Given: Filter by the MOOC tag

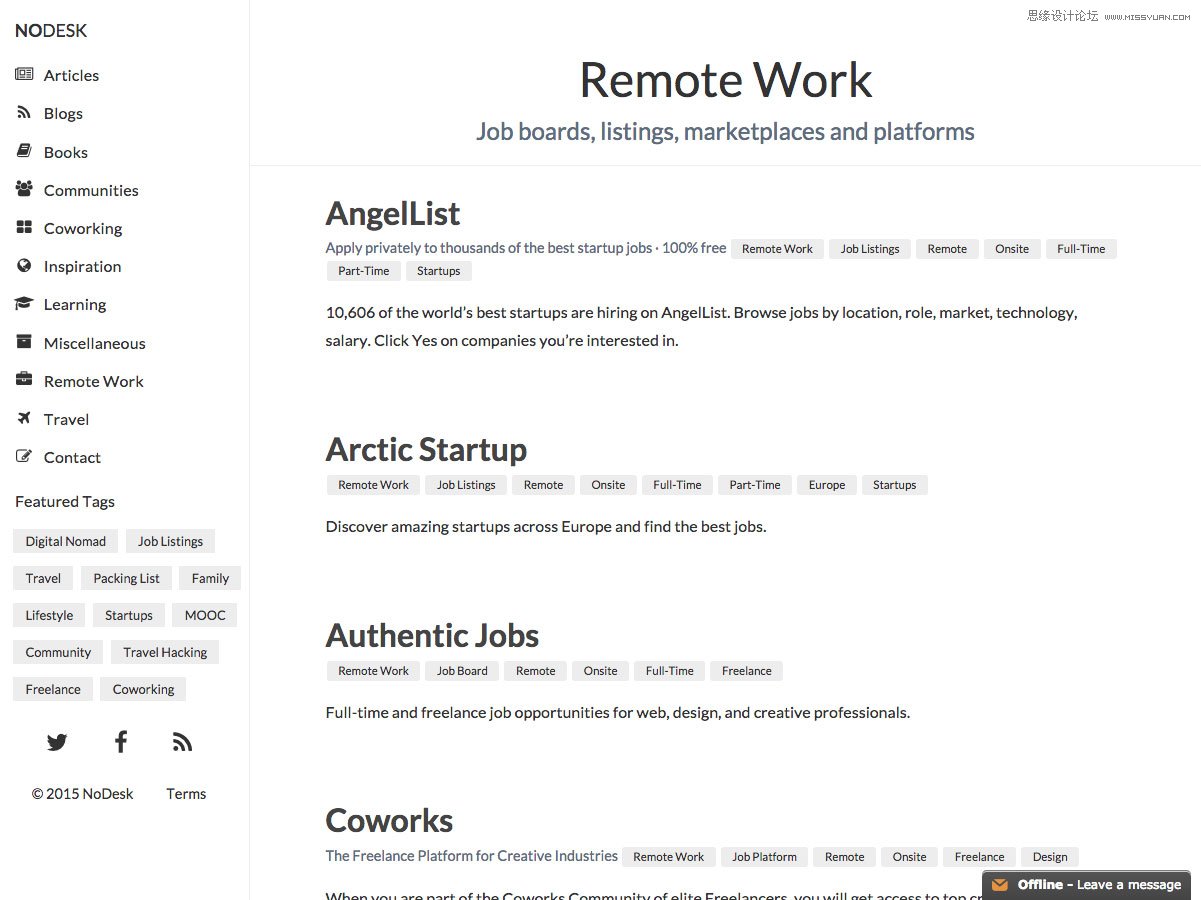Looking at the screenshot, I should tap(205, 615).
